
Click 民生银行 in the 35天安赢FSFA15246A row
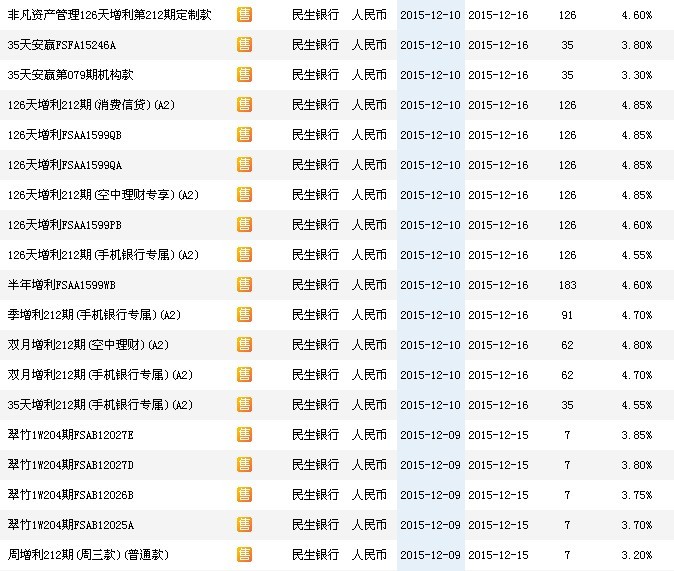click(316, 45)
